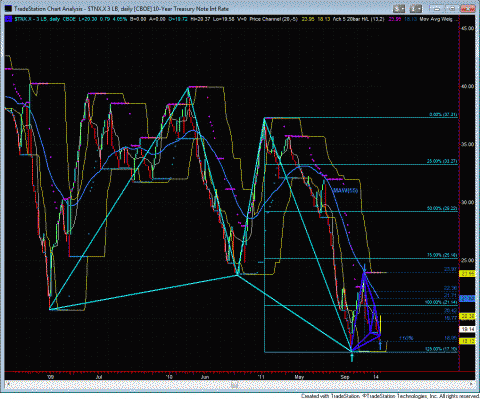Screen dimensions: 480x399
Task: Click the '09 year label on time axis
Action: (x=50, y=377)
